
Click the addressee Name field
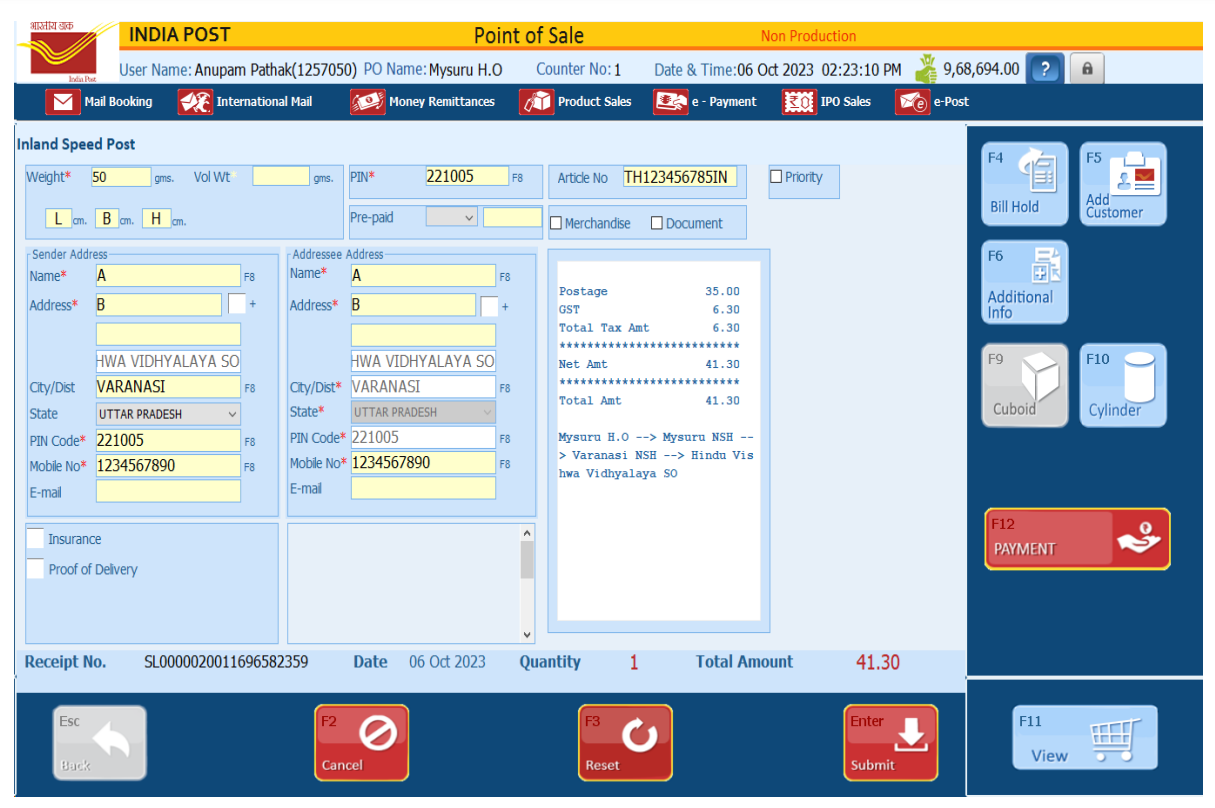[x=423, y=276]
